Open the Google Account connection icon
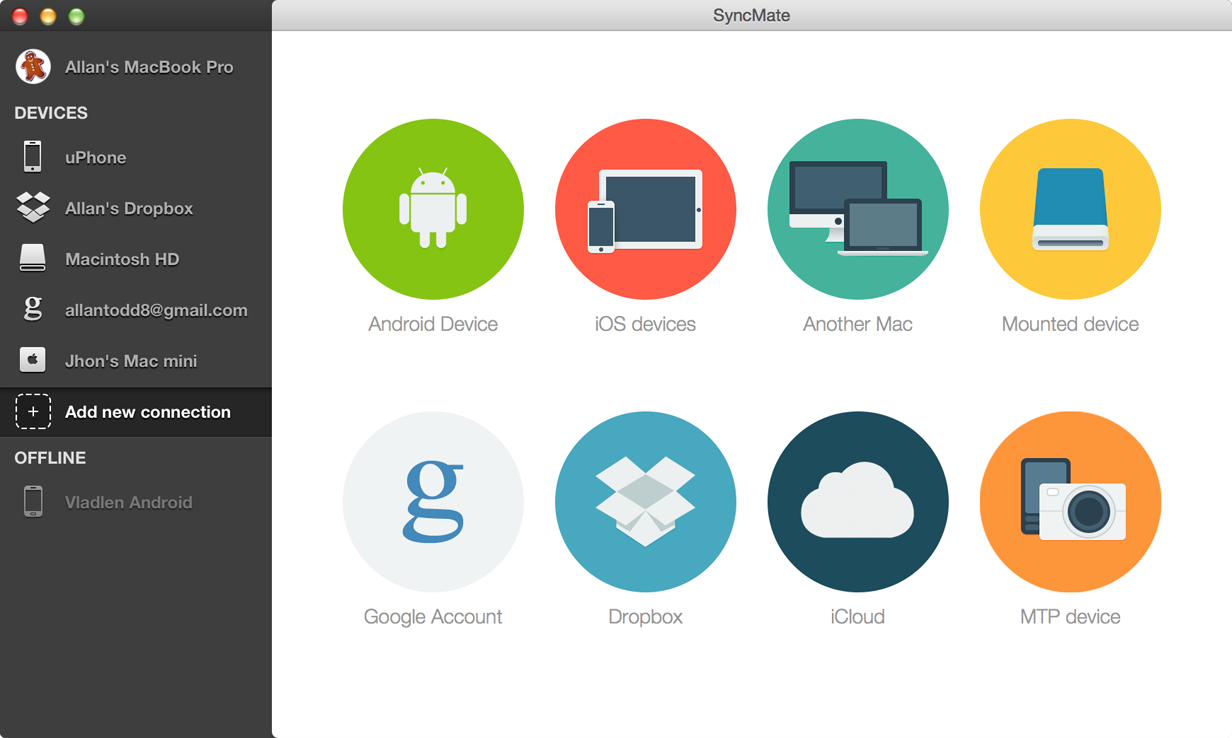Image resolution: width=1232 pixels, height=738 pixels. 433,502
